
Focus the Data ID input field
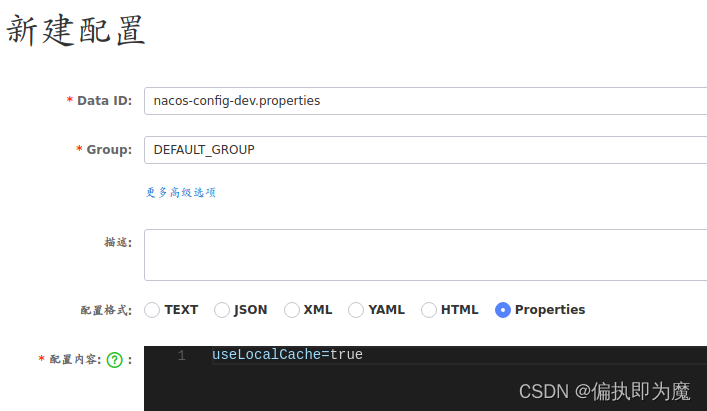[425, 101]
